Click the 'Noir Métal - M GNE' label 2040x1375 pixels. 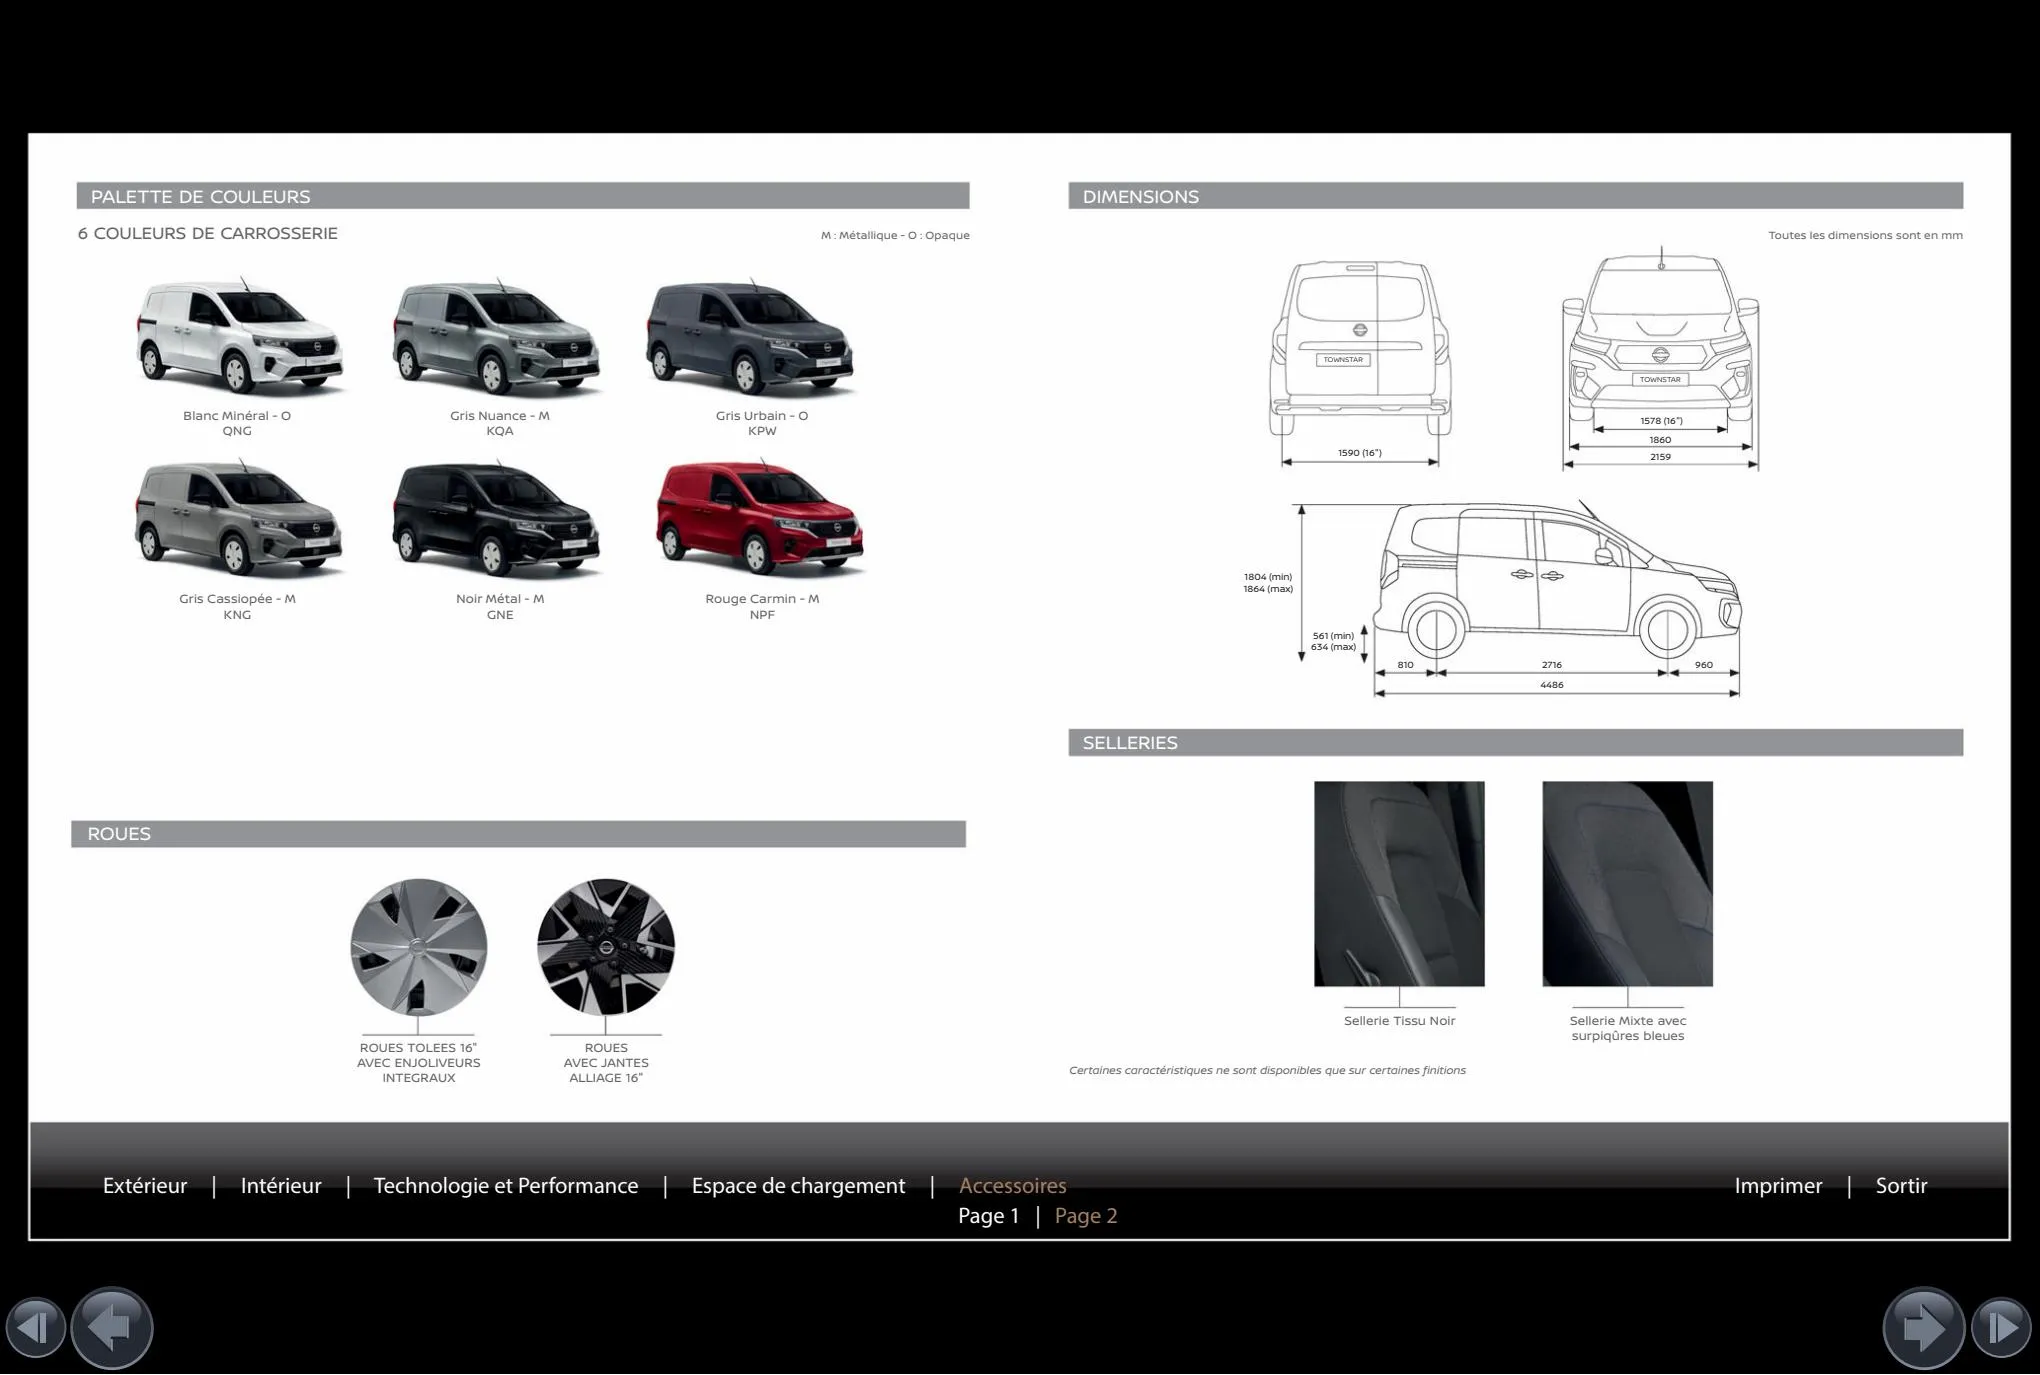tap(500, 606)
